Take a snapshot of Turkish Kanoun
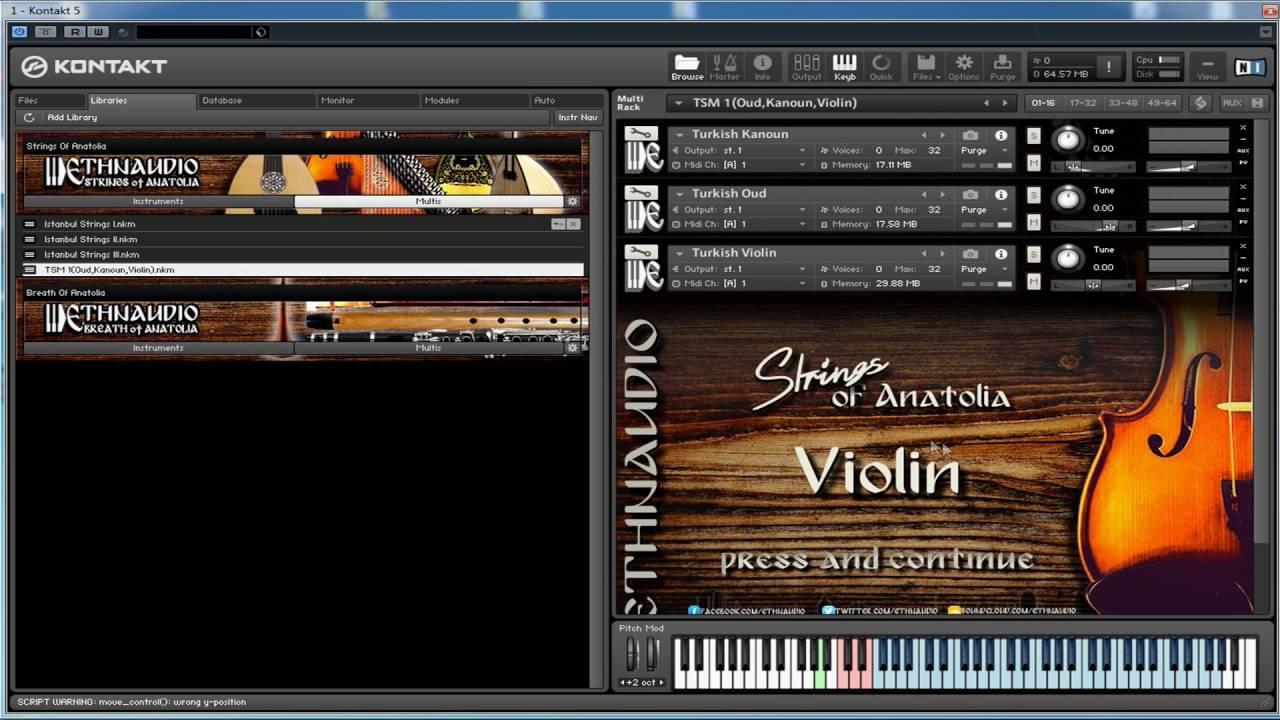This screenshot has height=720, width=1280. [x=970, y=135]
